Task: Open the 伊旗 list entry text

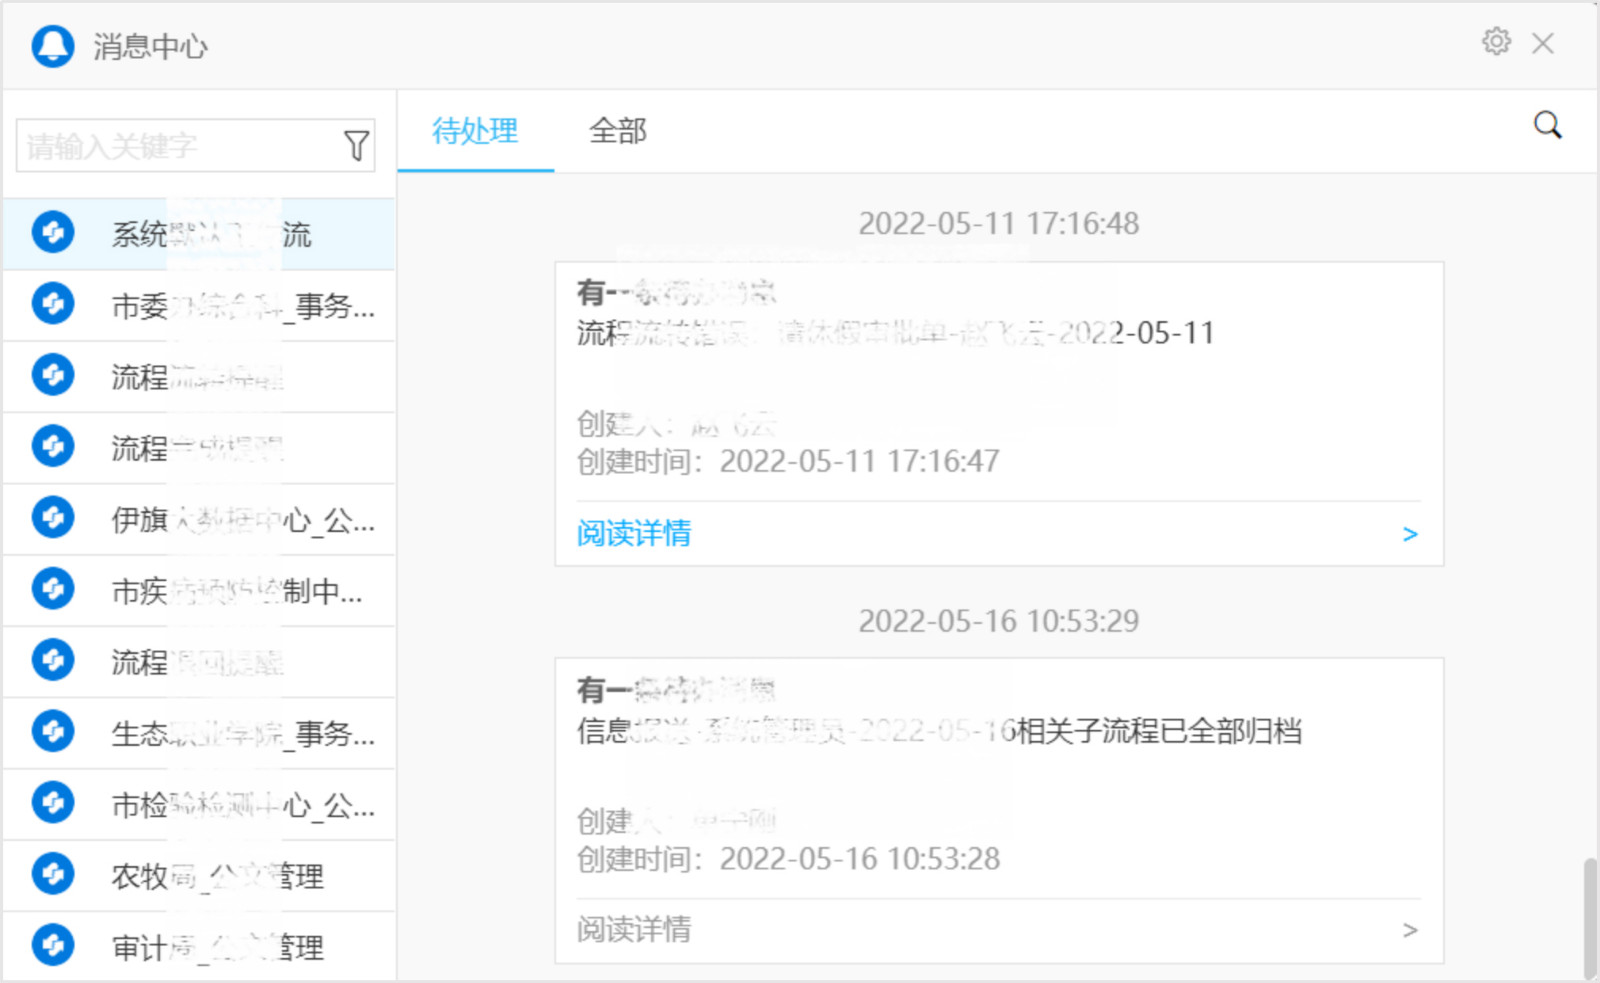Action: pos(243,520)
